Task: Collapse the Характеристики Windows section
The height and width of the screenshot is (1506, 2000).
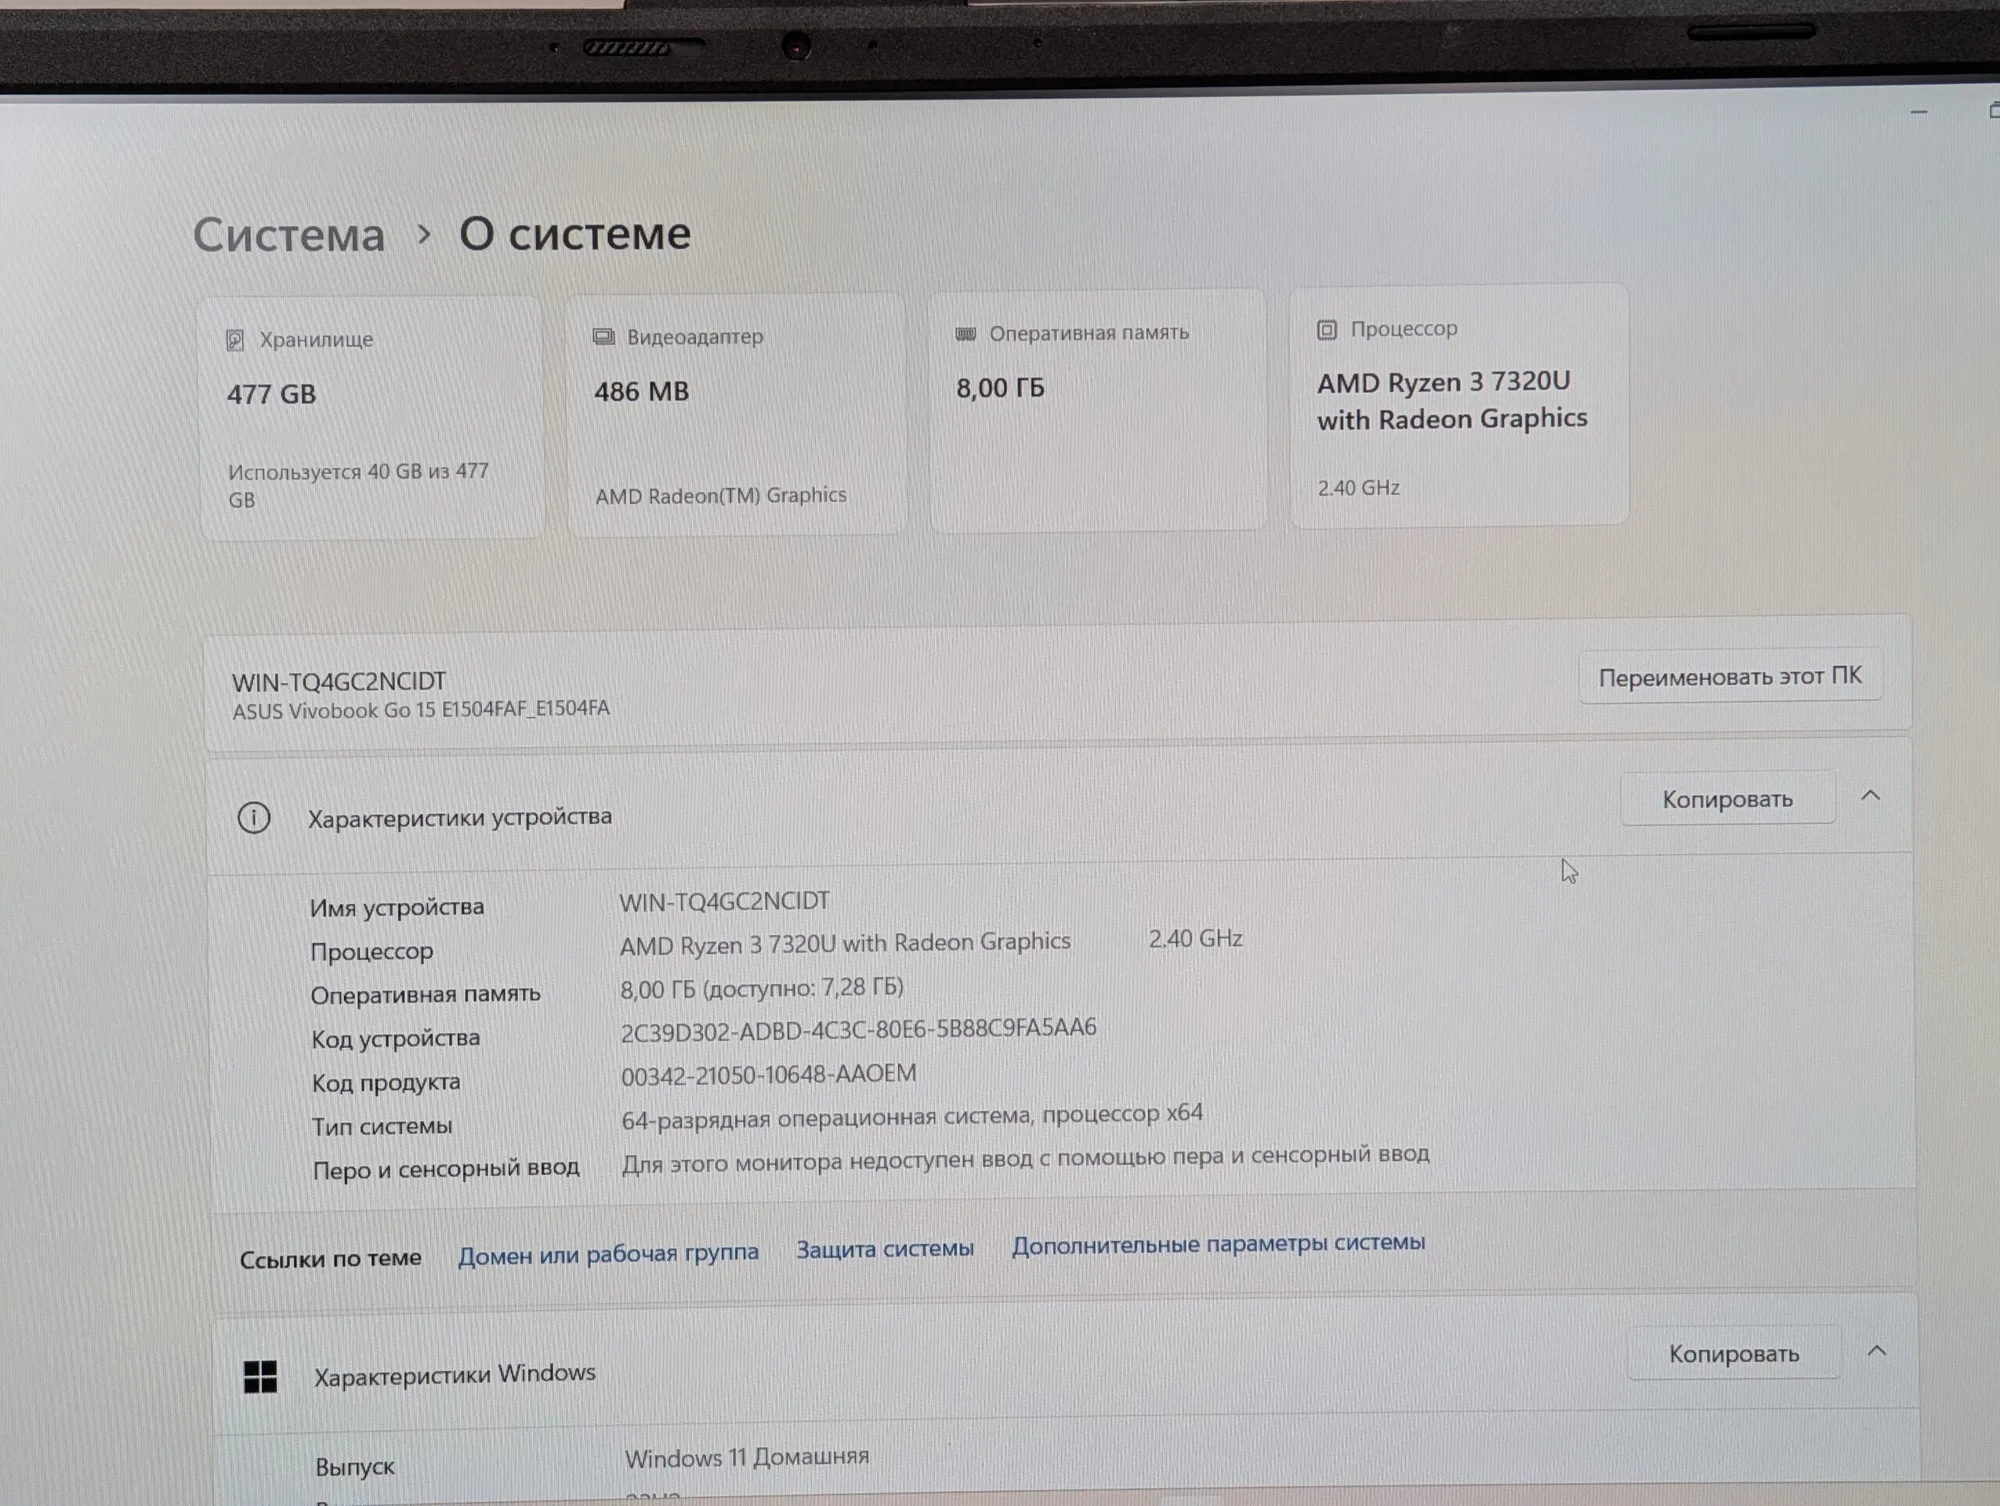Action: tap(1877, 1351)
